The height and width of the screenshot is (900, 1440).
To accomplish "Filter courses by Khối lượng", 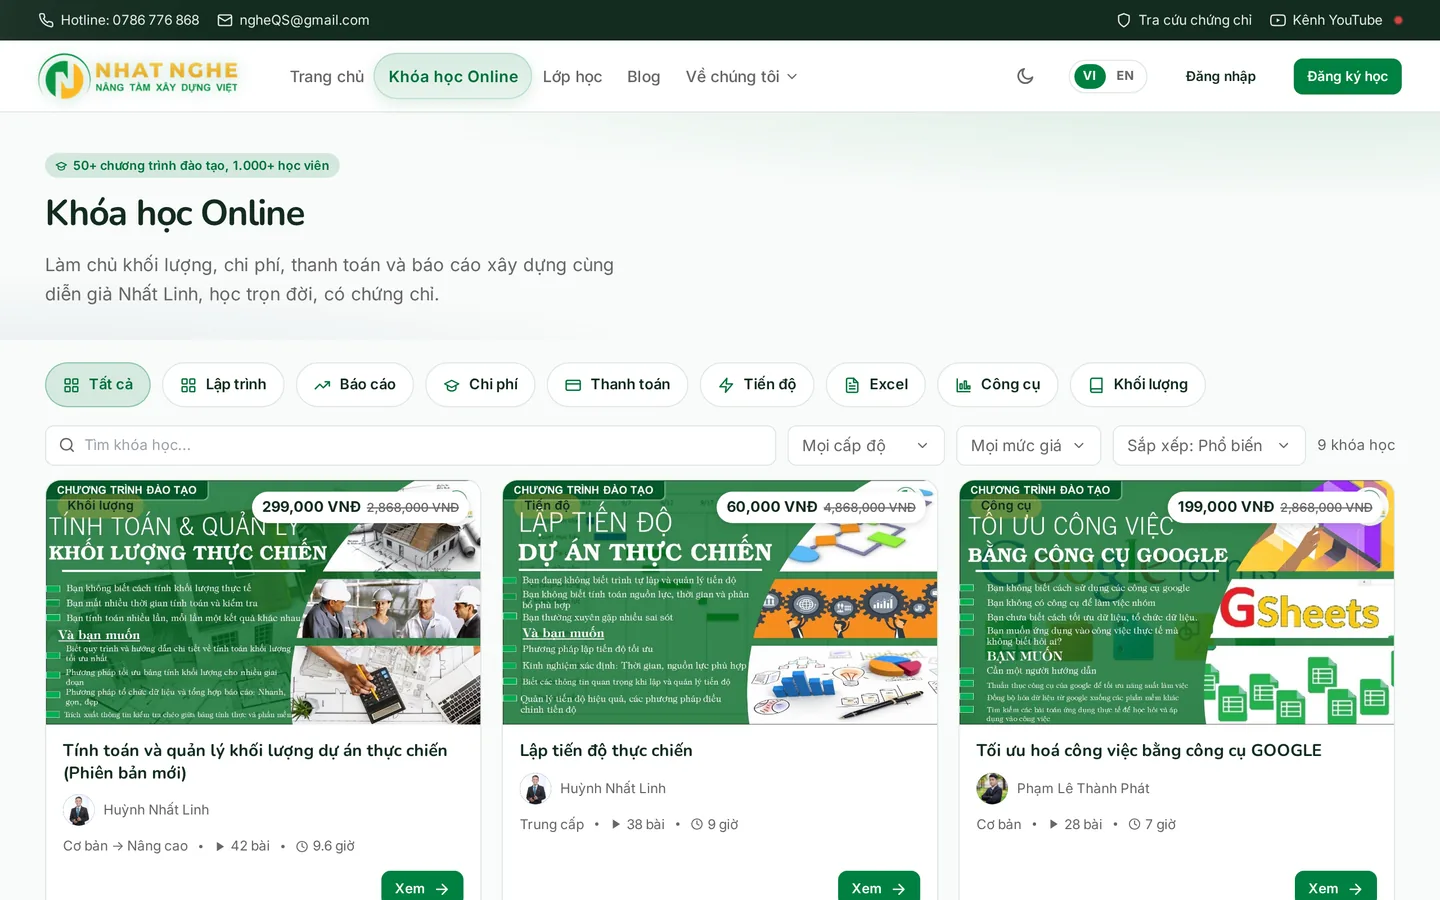I will (1138, 385).
